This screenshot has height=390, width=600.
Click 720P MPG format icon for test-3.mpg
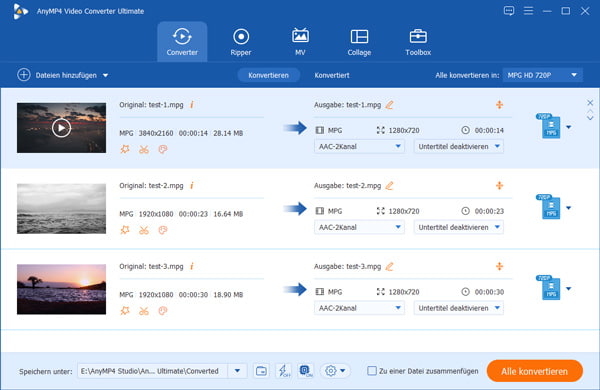[549, 287]
